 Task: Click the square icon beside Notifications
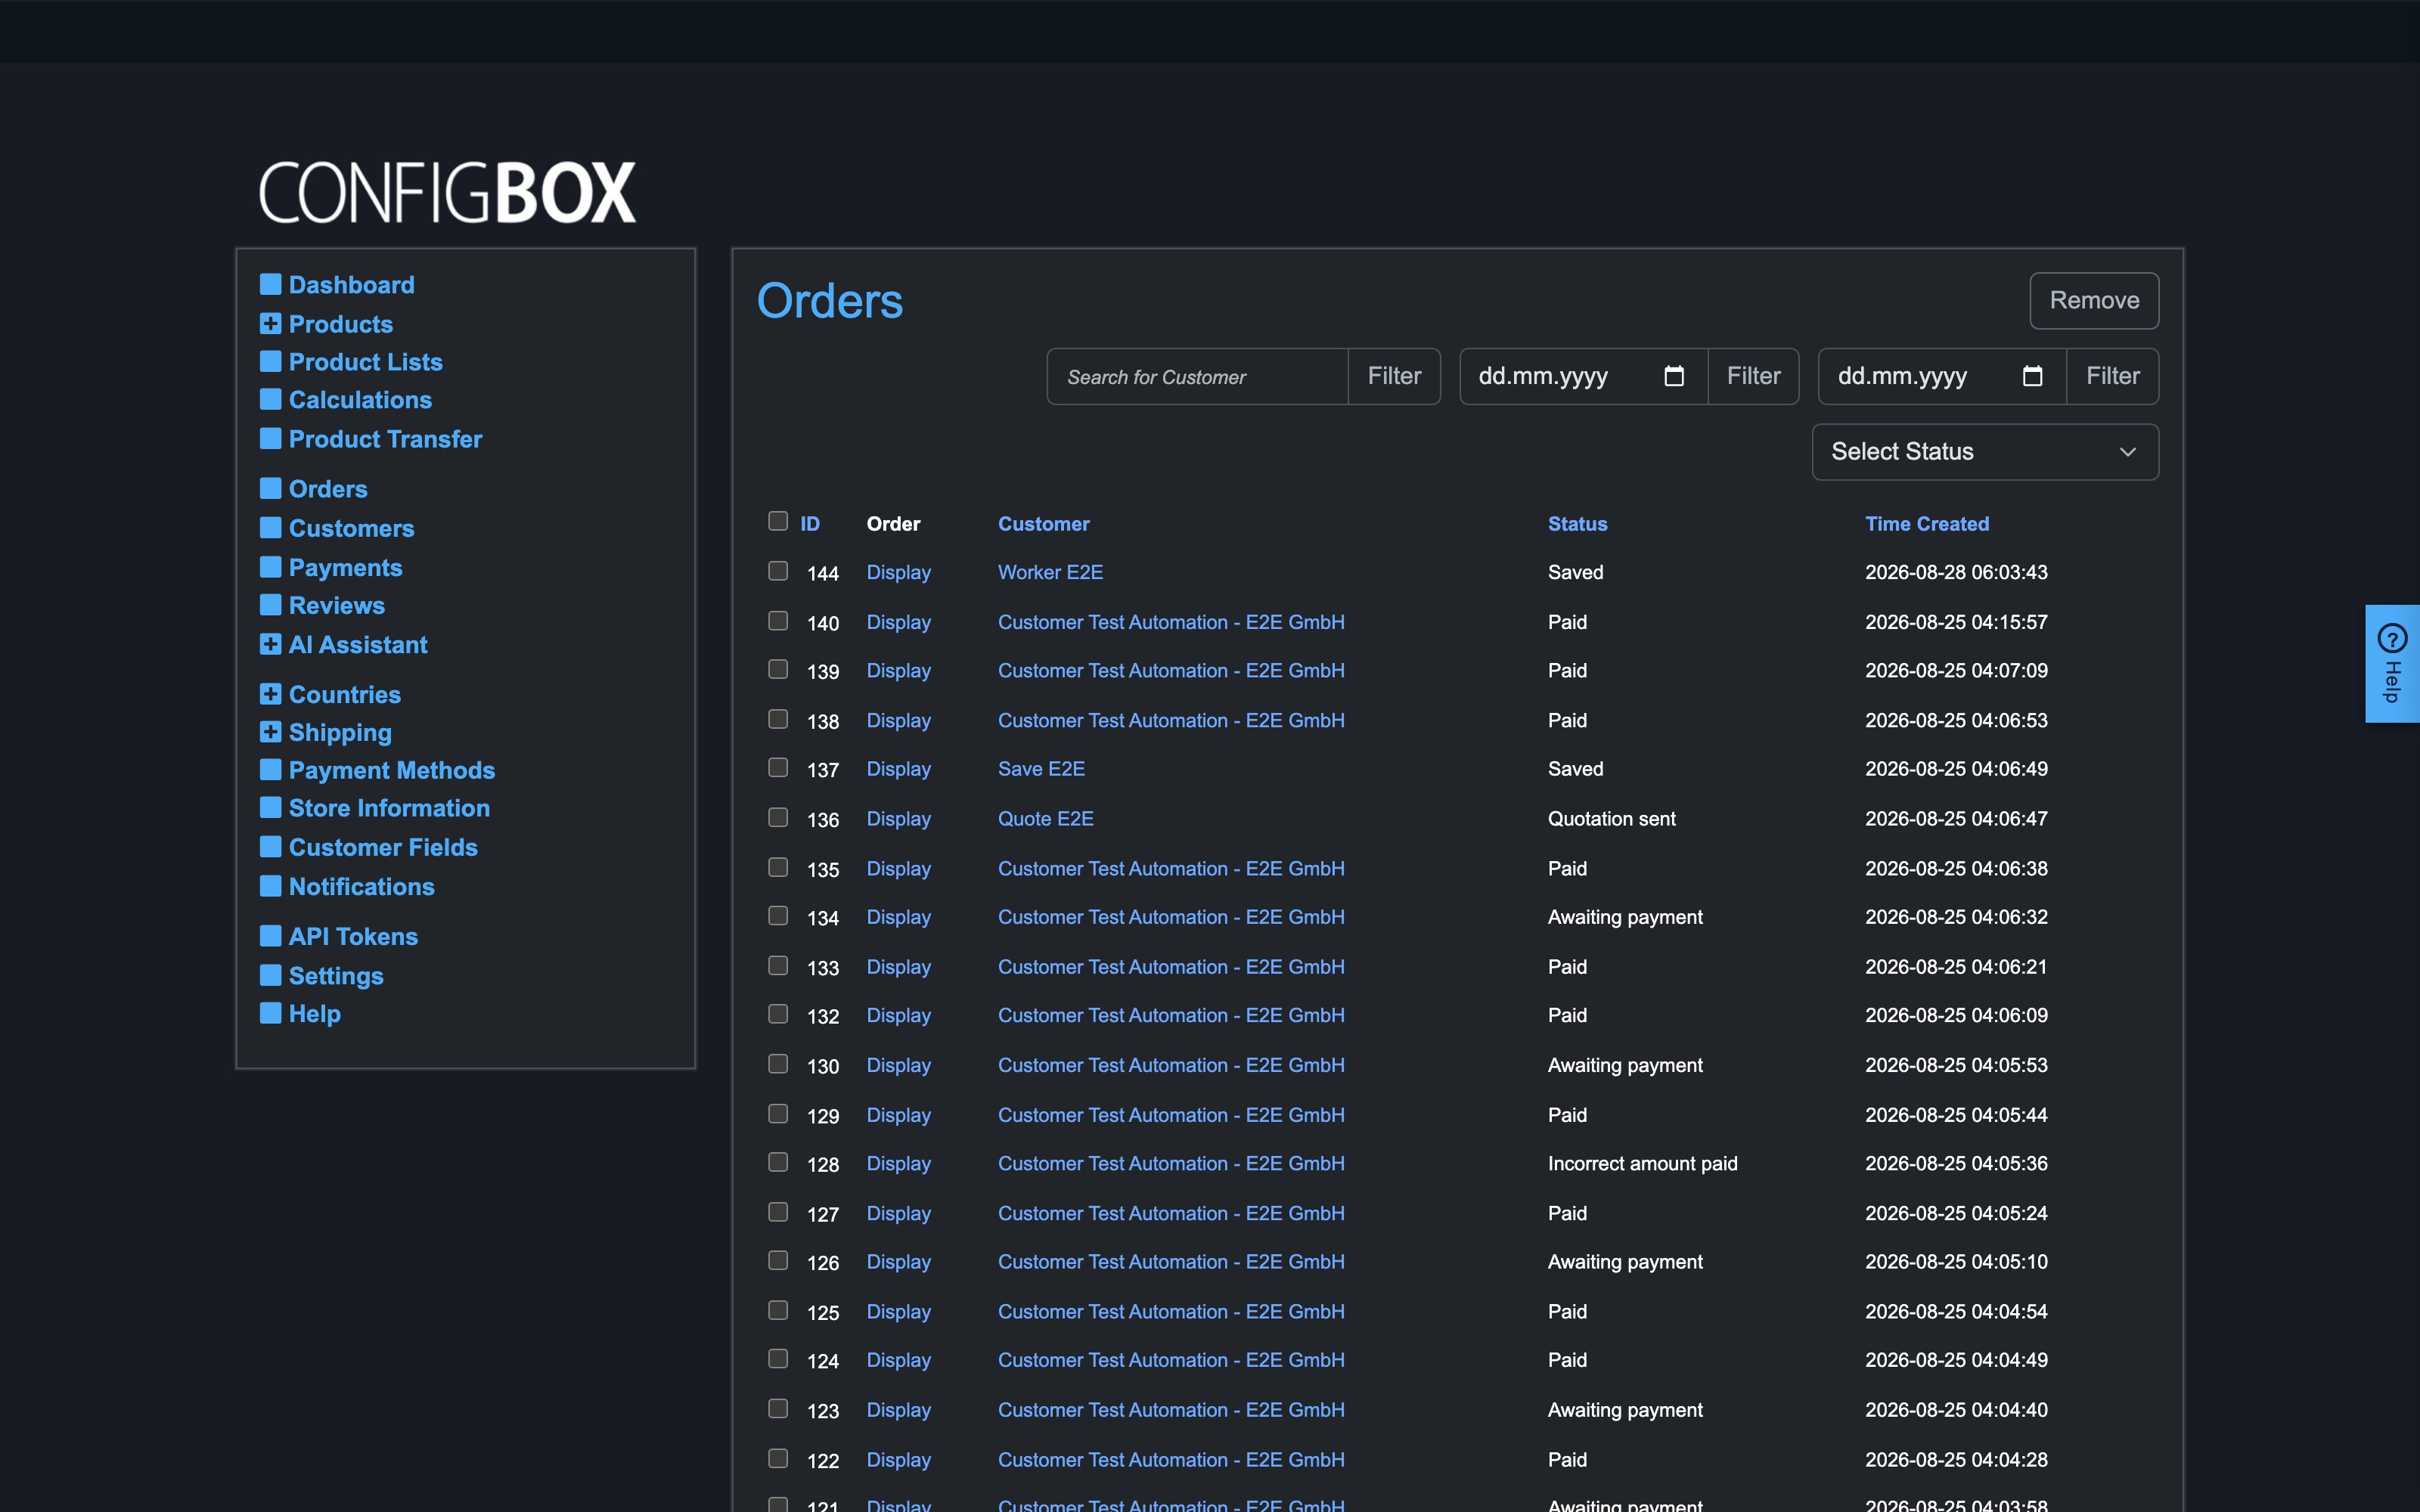click(x=270, y=886)
